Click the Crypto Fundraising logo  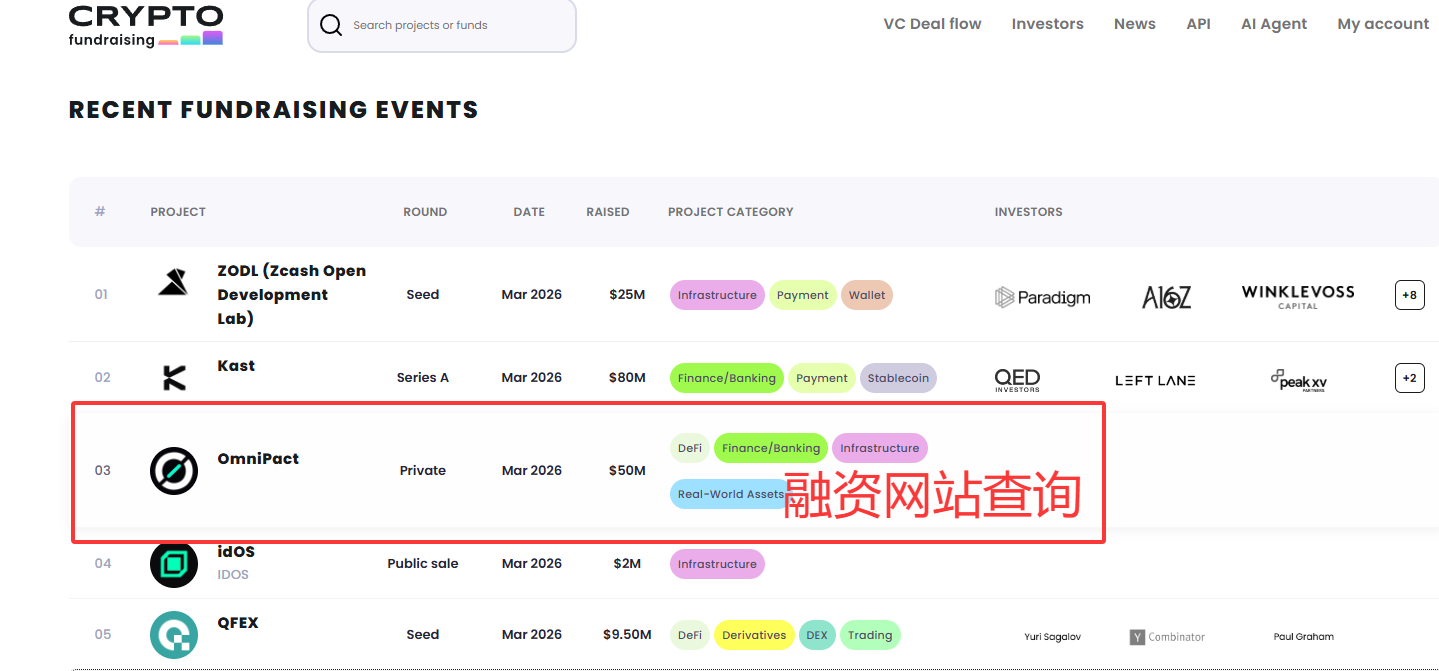click(x=146, y=26)
